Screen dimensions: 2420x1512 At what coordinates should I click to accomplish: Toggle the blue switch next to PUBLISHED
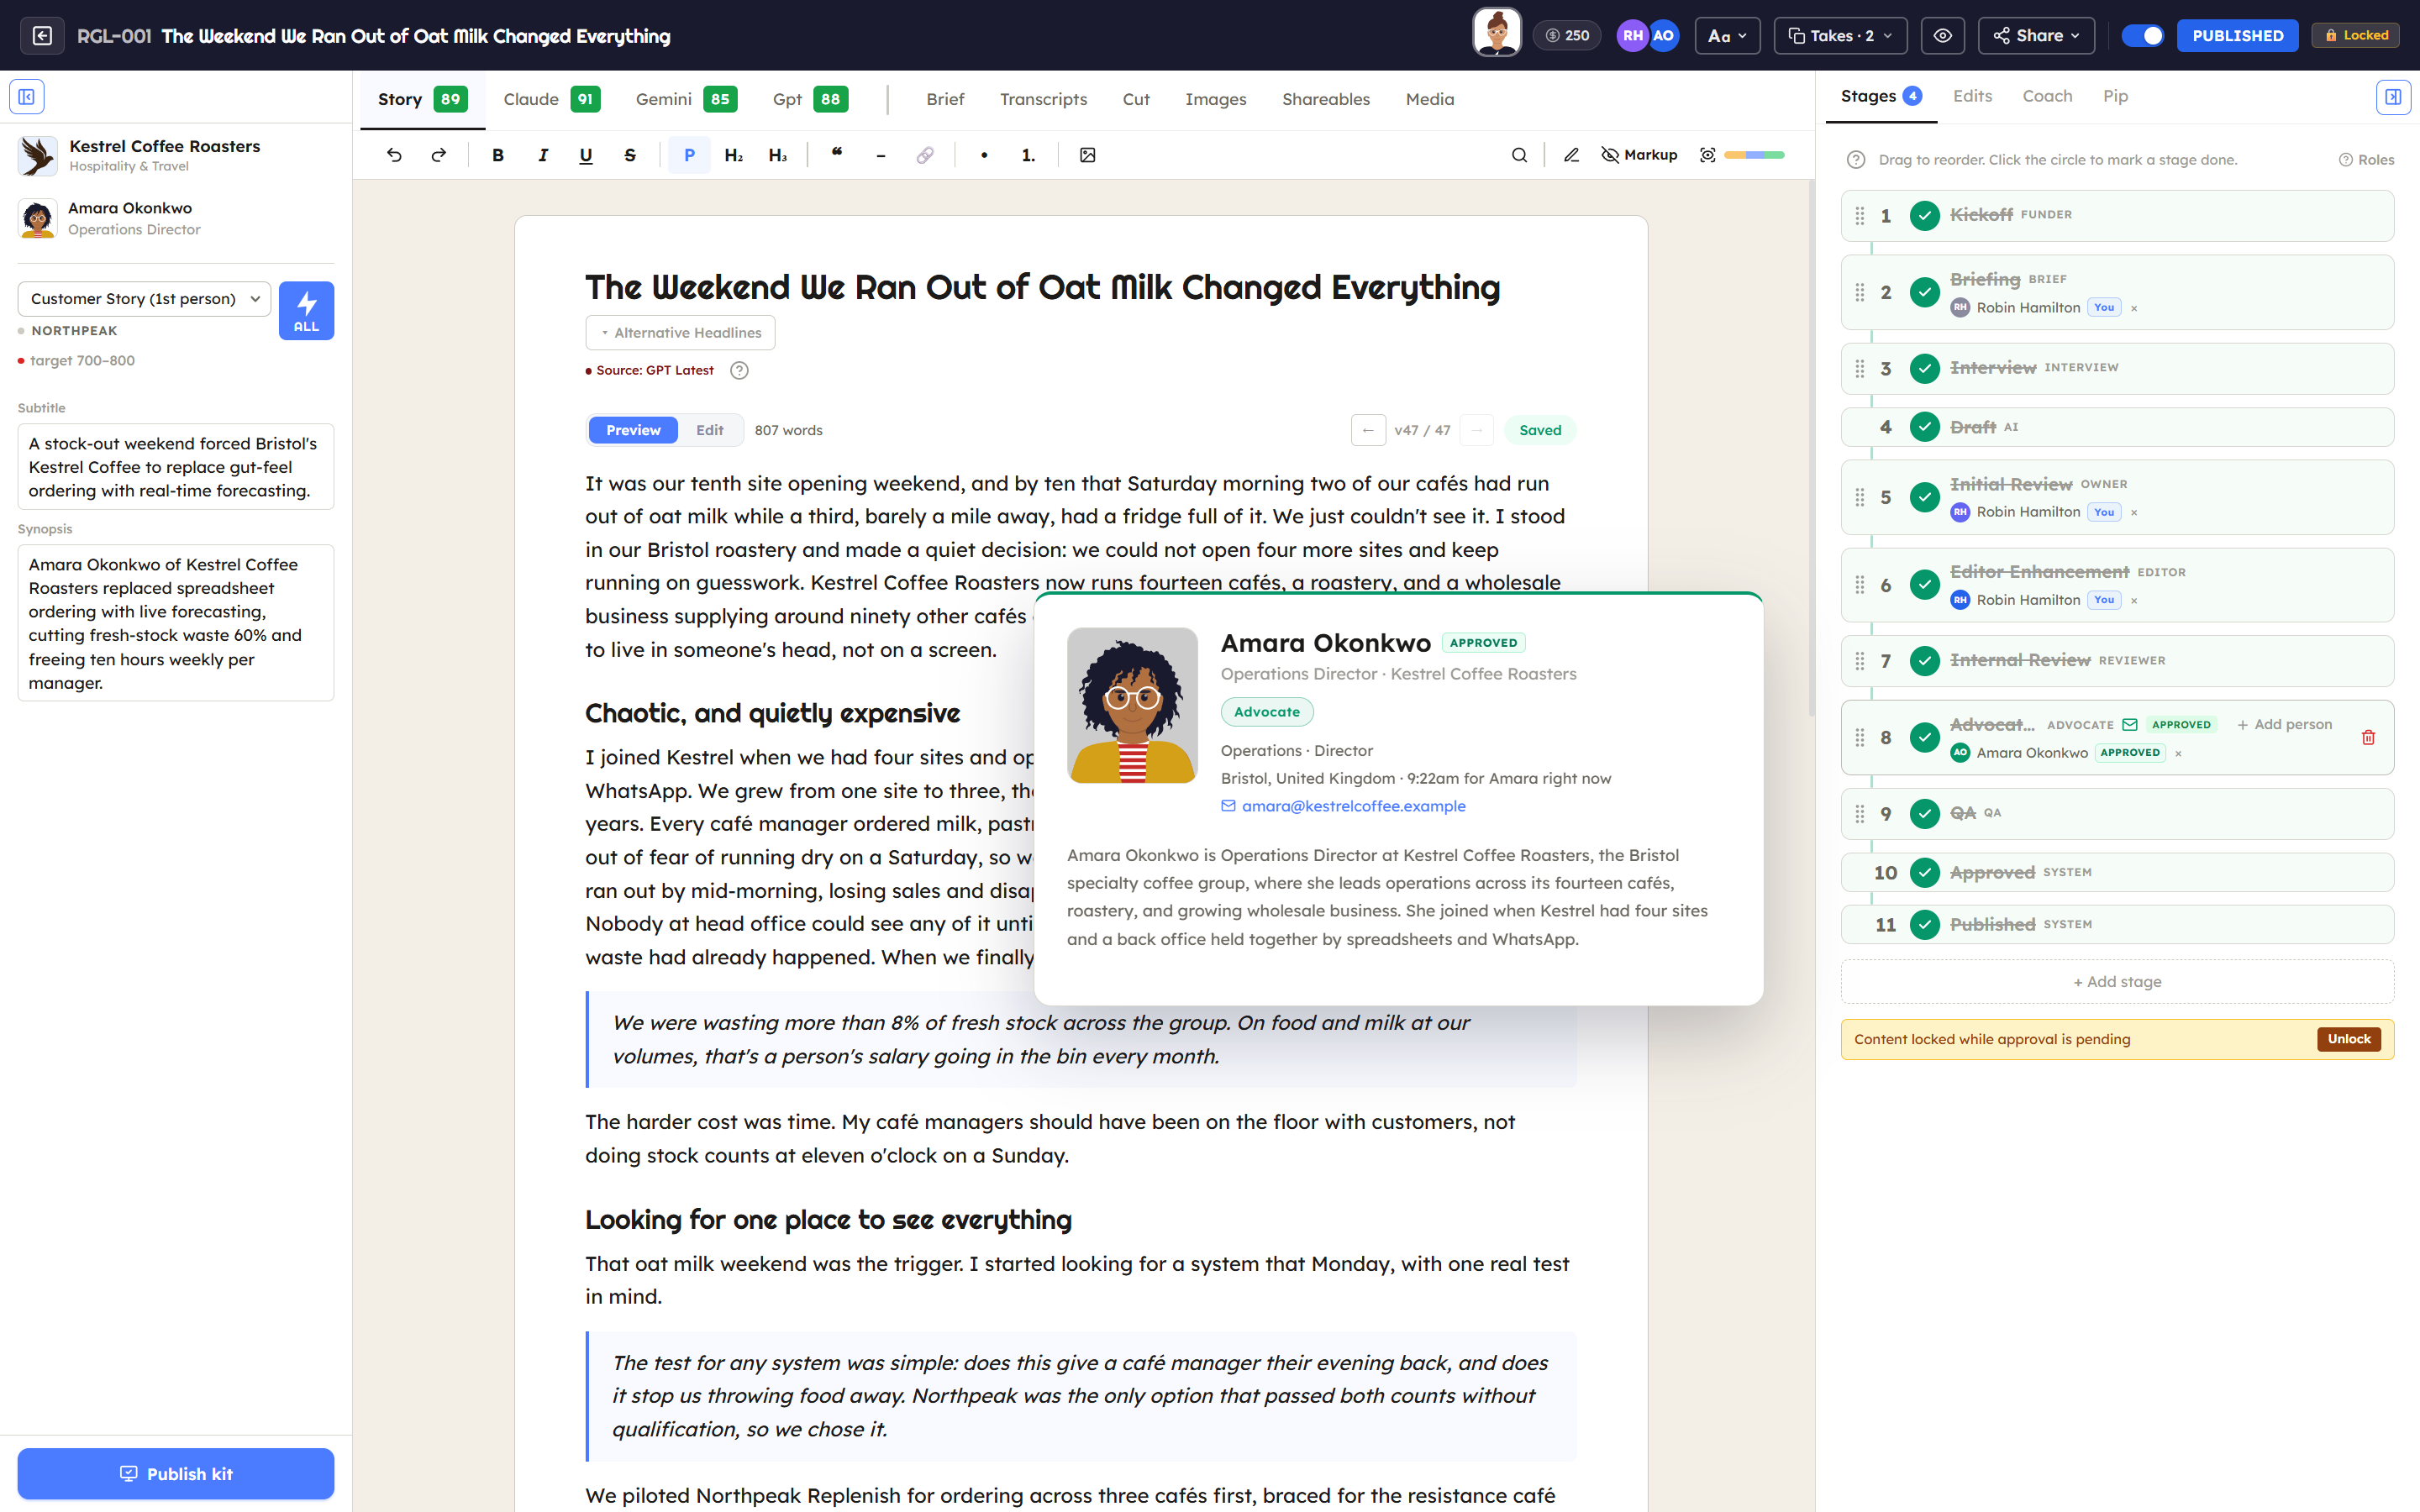[2142, 35]
